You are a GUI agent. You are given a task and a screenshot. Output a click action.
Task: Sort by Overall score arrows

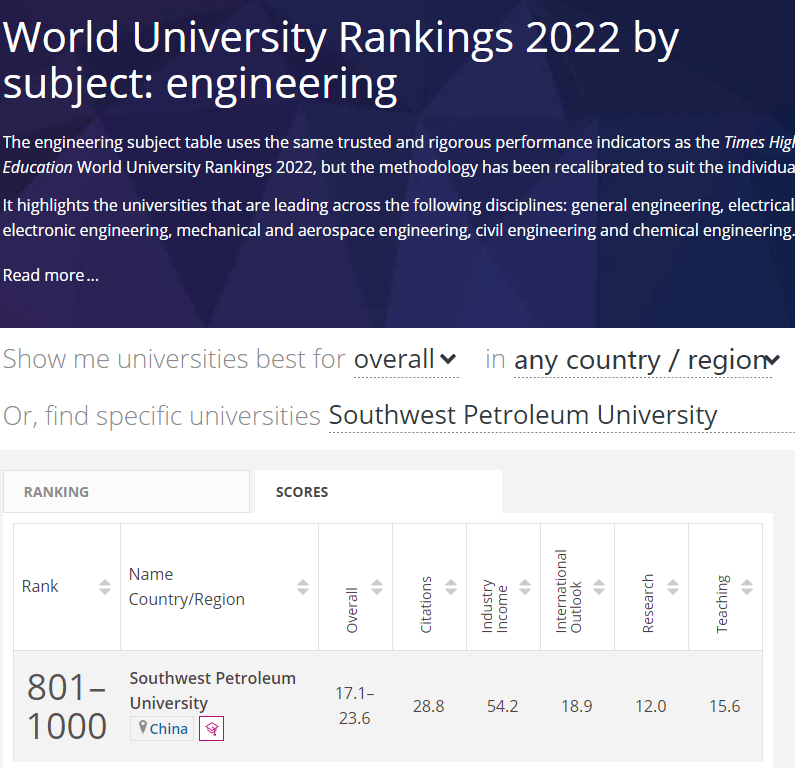click(x=377, y=587)
